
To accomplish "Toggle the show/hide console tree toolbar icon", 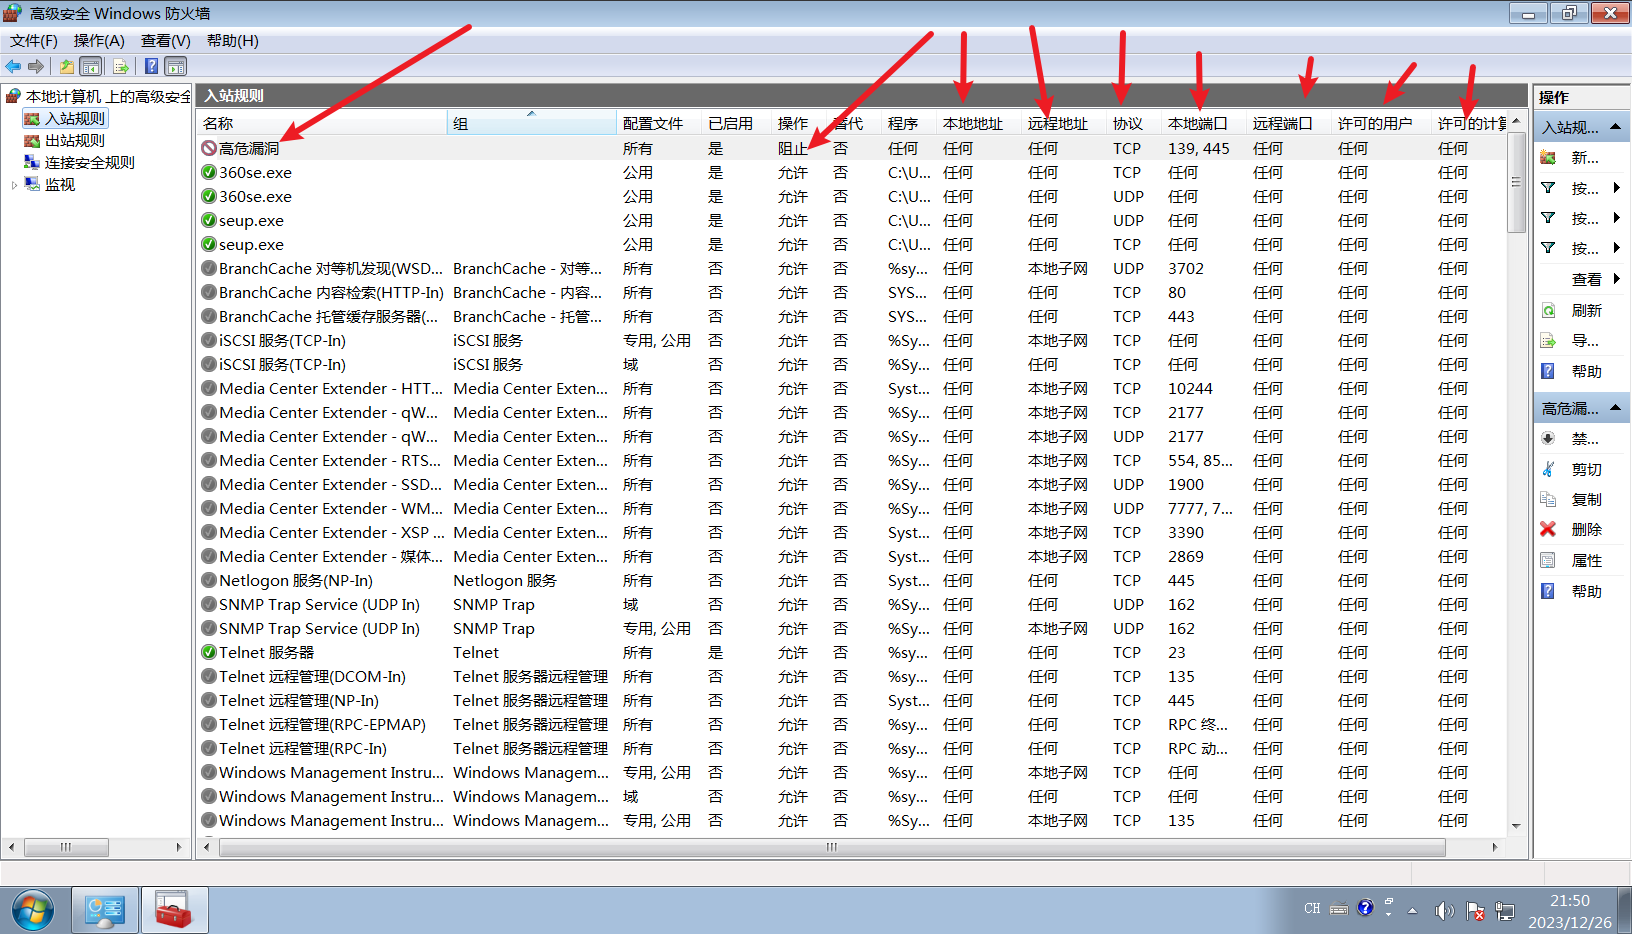I will [x=91, y=66].
